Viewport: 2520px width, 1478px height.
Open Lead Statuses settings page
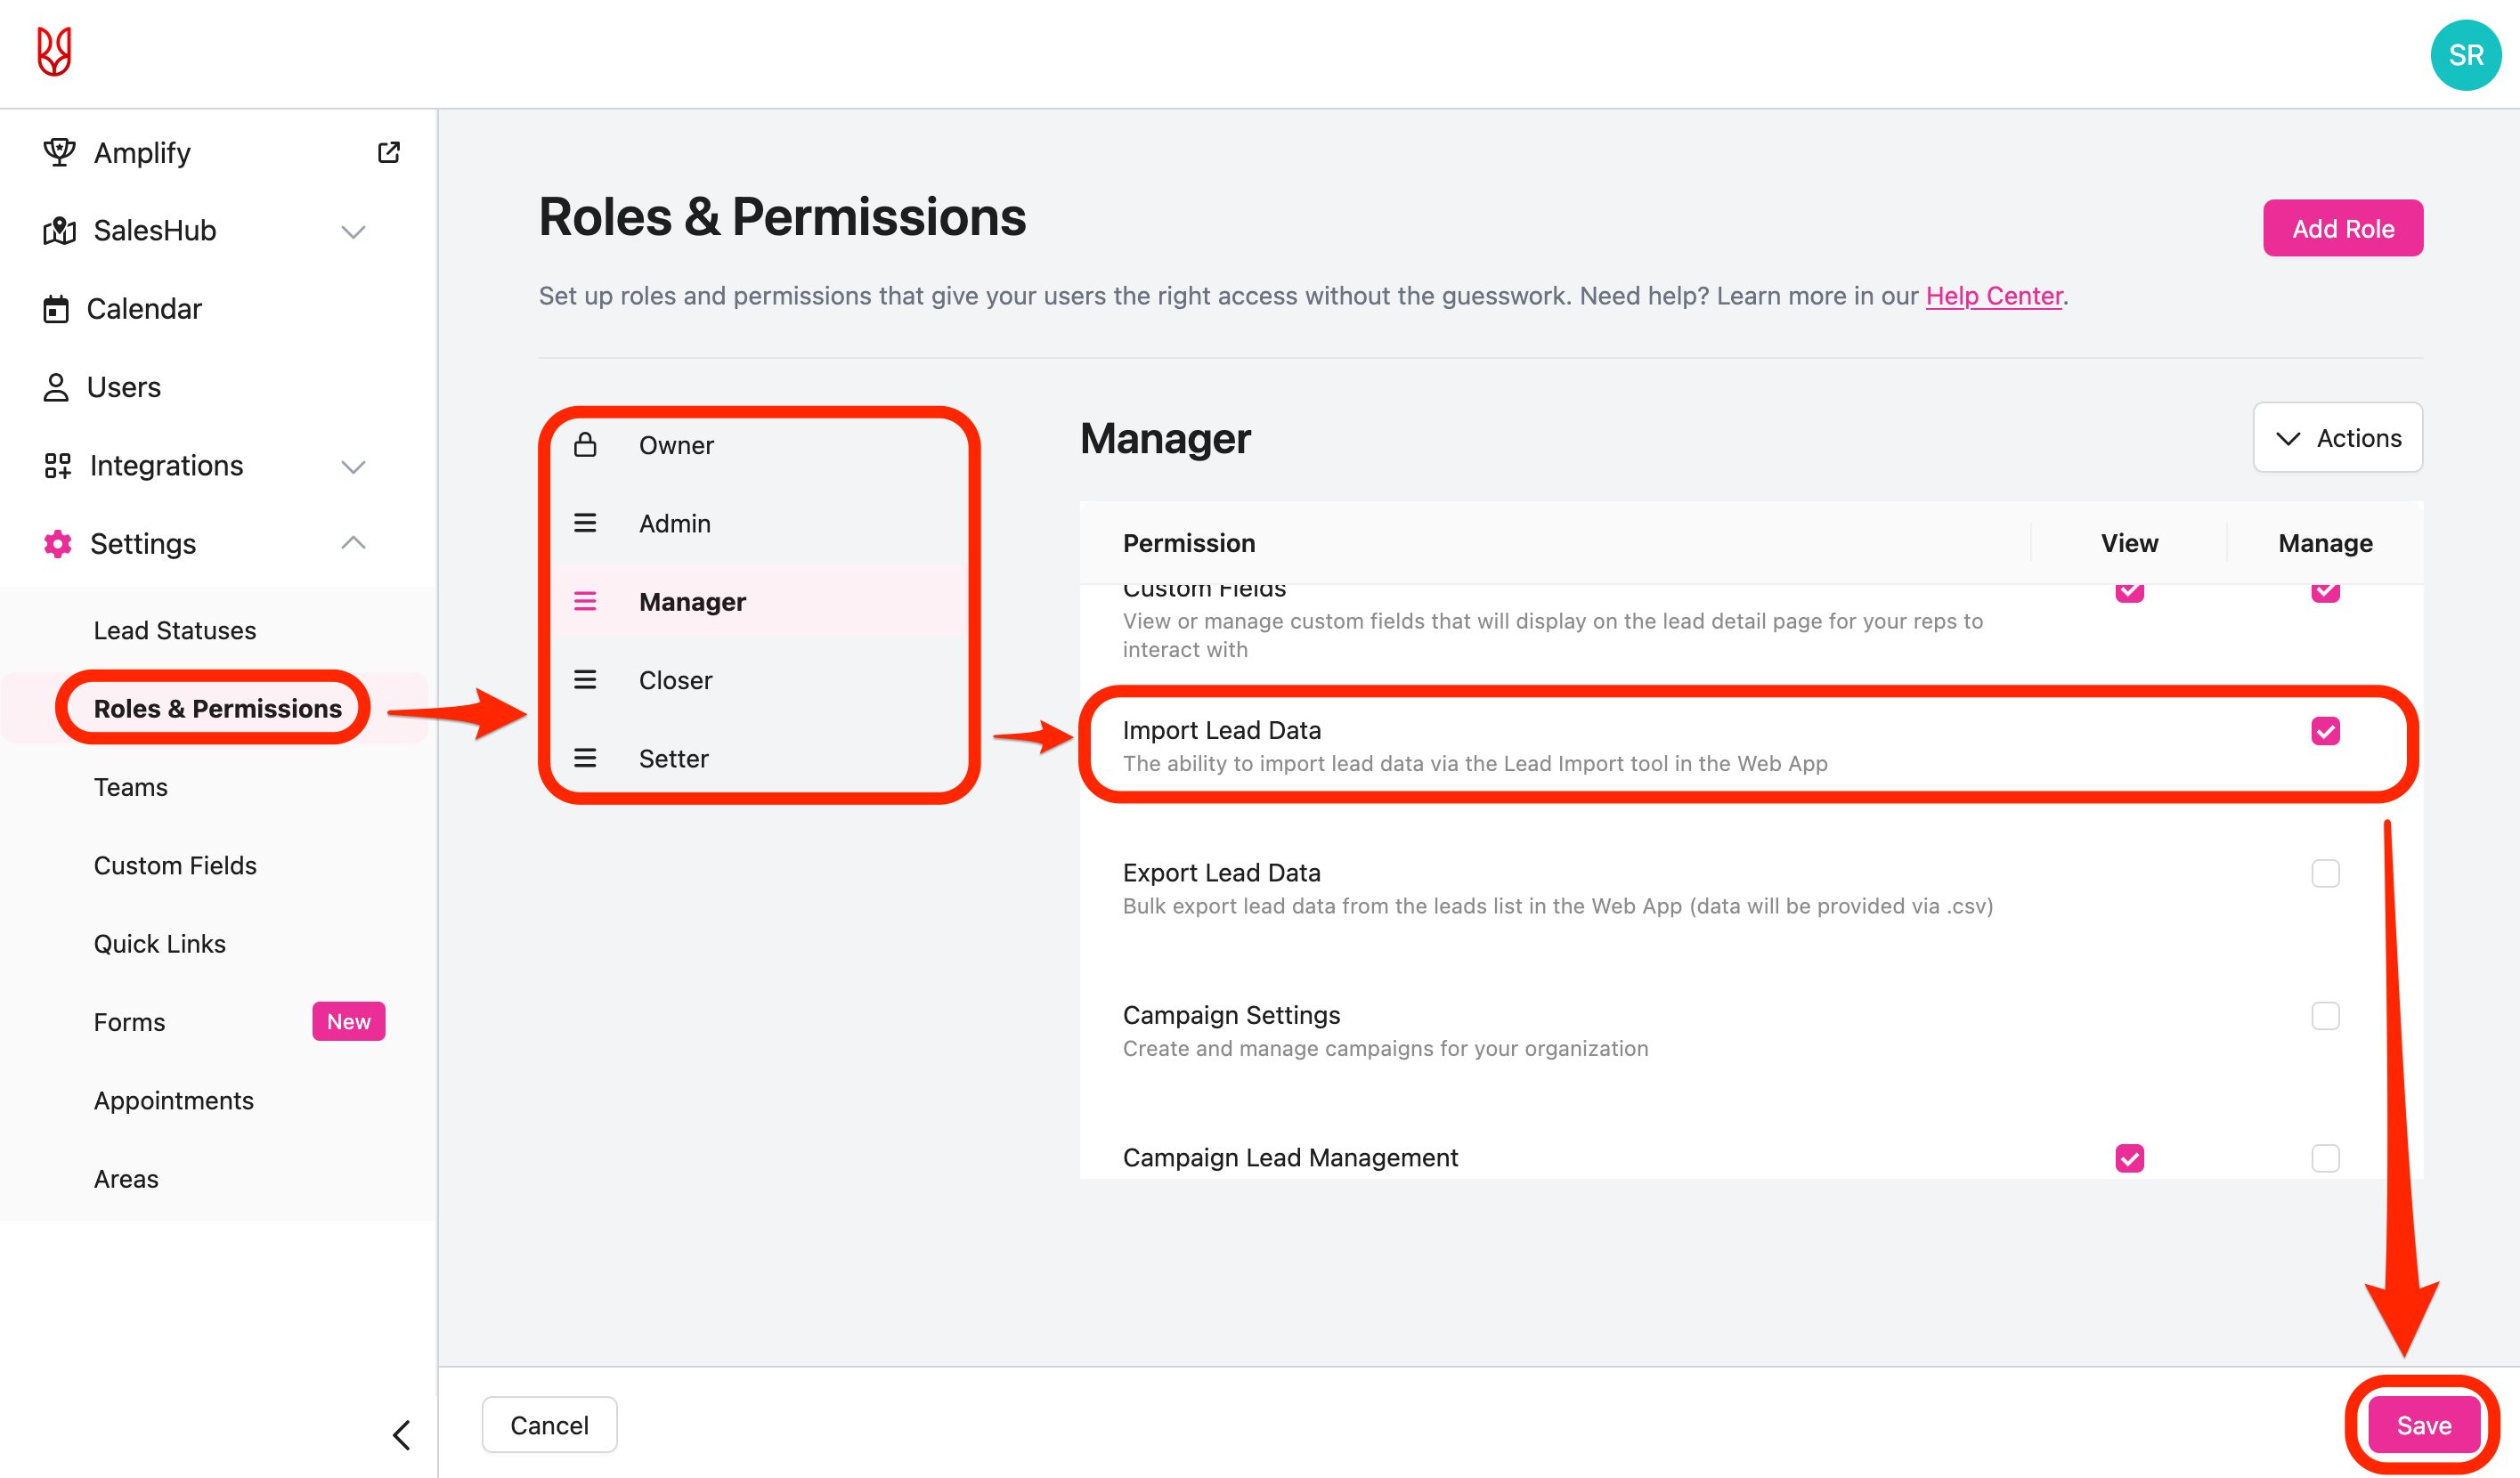click(x=175, y=630)
